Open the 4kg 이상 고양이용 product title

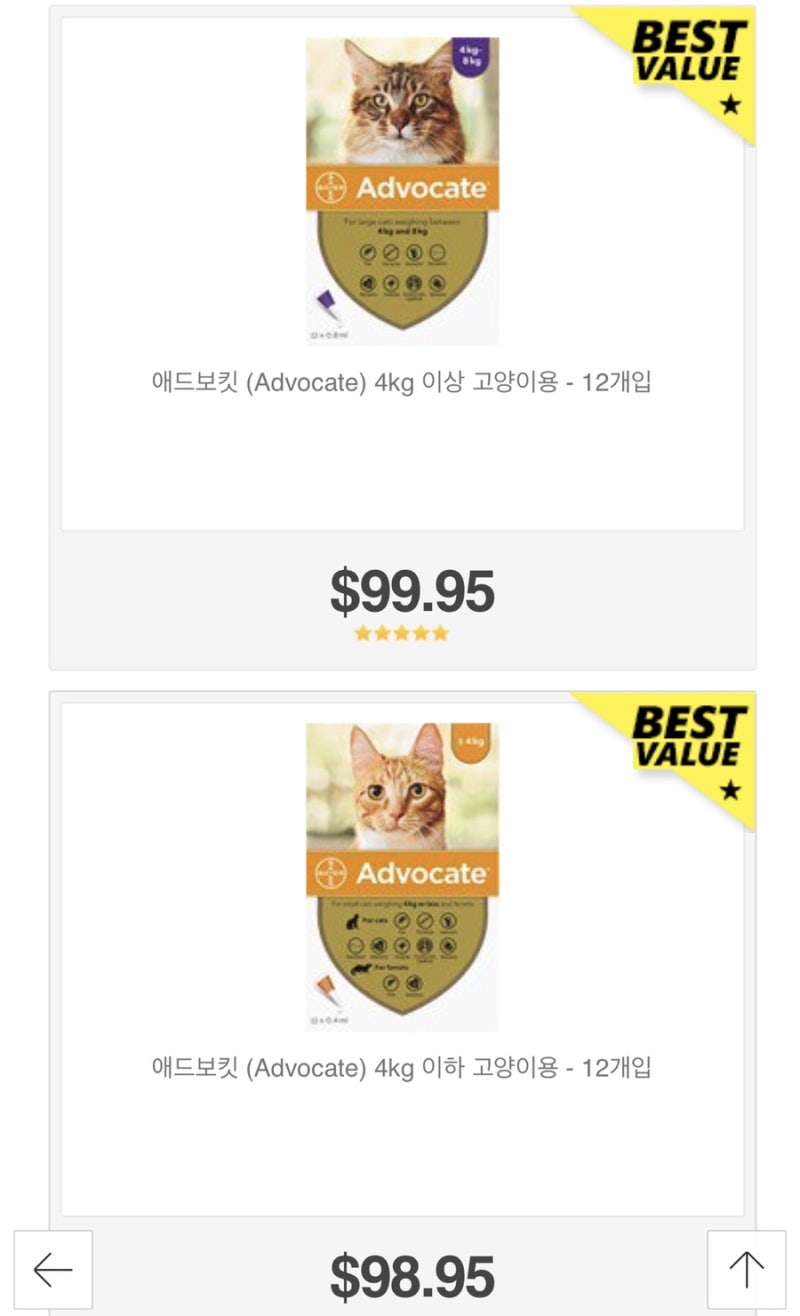coord(401,382)
